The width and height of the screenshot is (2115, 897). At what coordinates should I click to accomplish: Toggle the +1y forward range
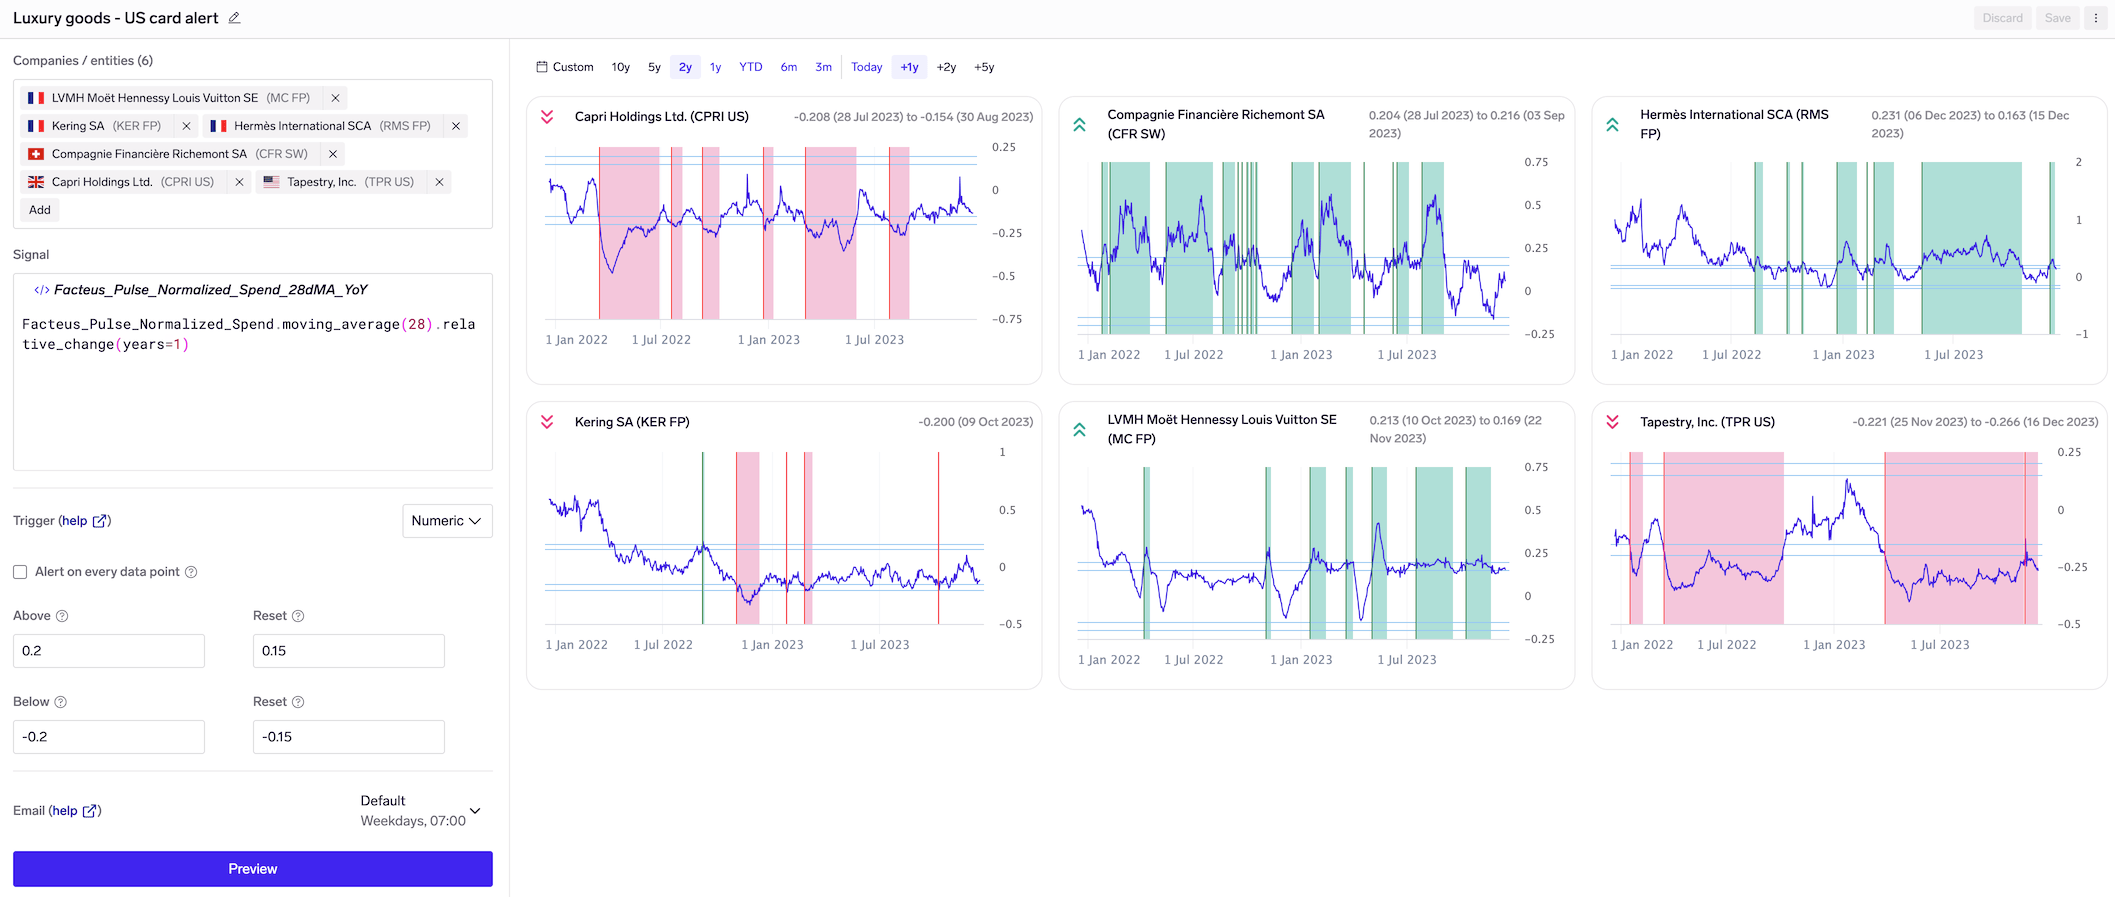pos(909,67)
